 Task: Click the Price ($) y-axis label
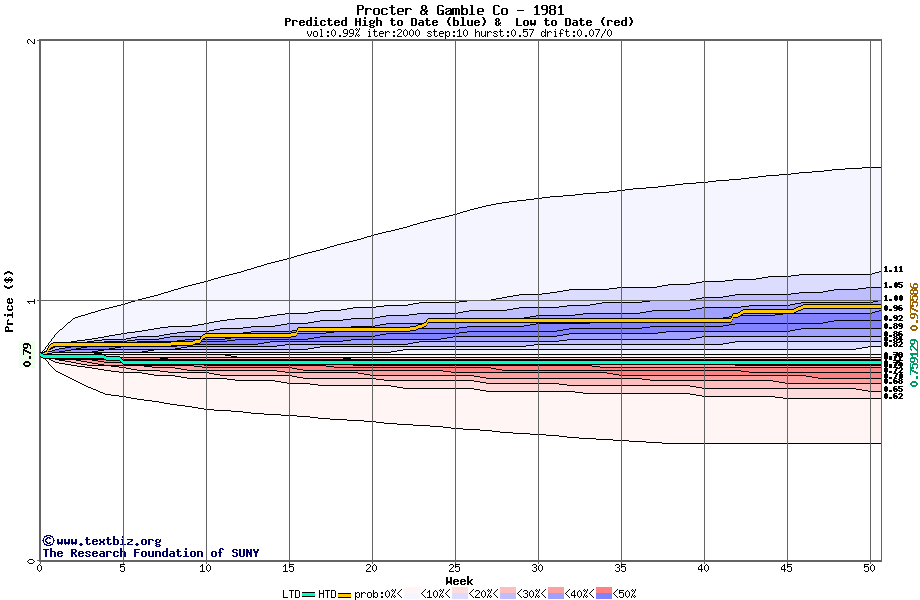click(9, 300)
